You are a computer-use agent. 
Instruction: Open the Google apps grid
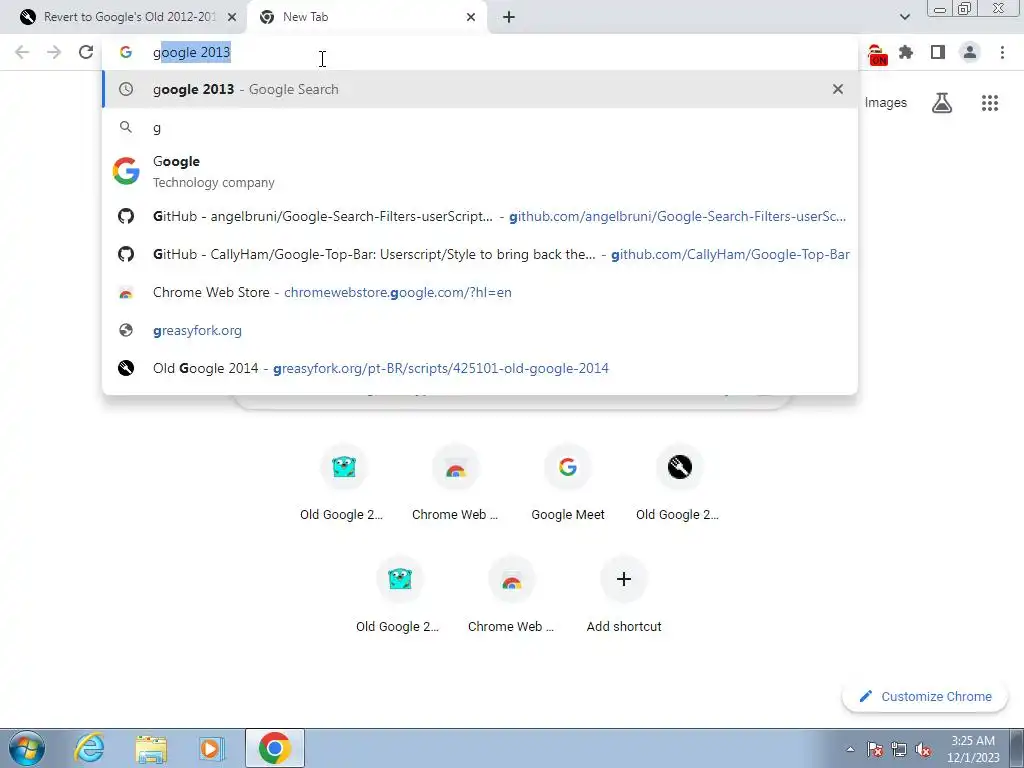pos(990,103)
